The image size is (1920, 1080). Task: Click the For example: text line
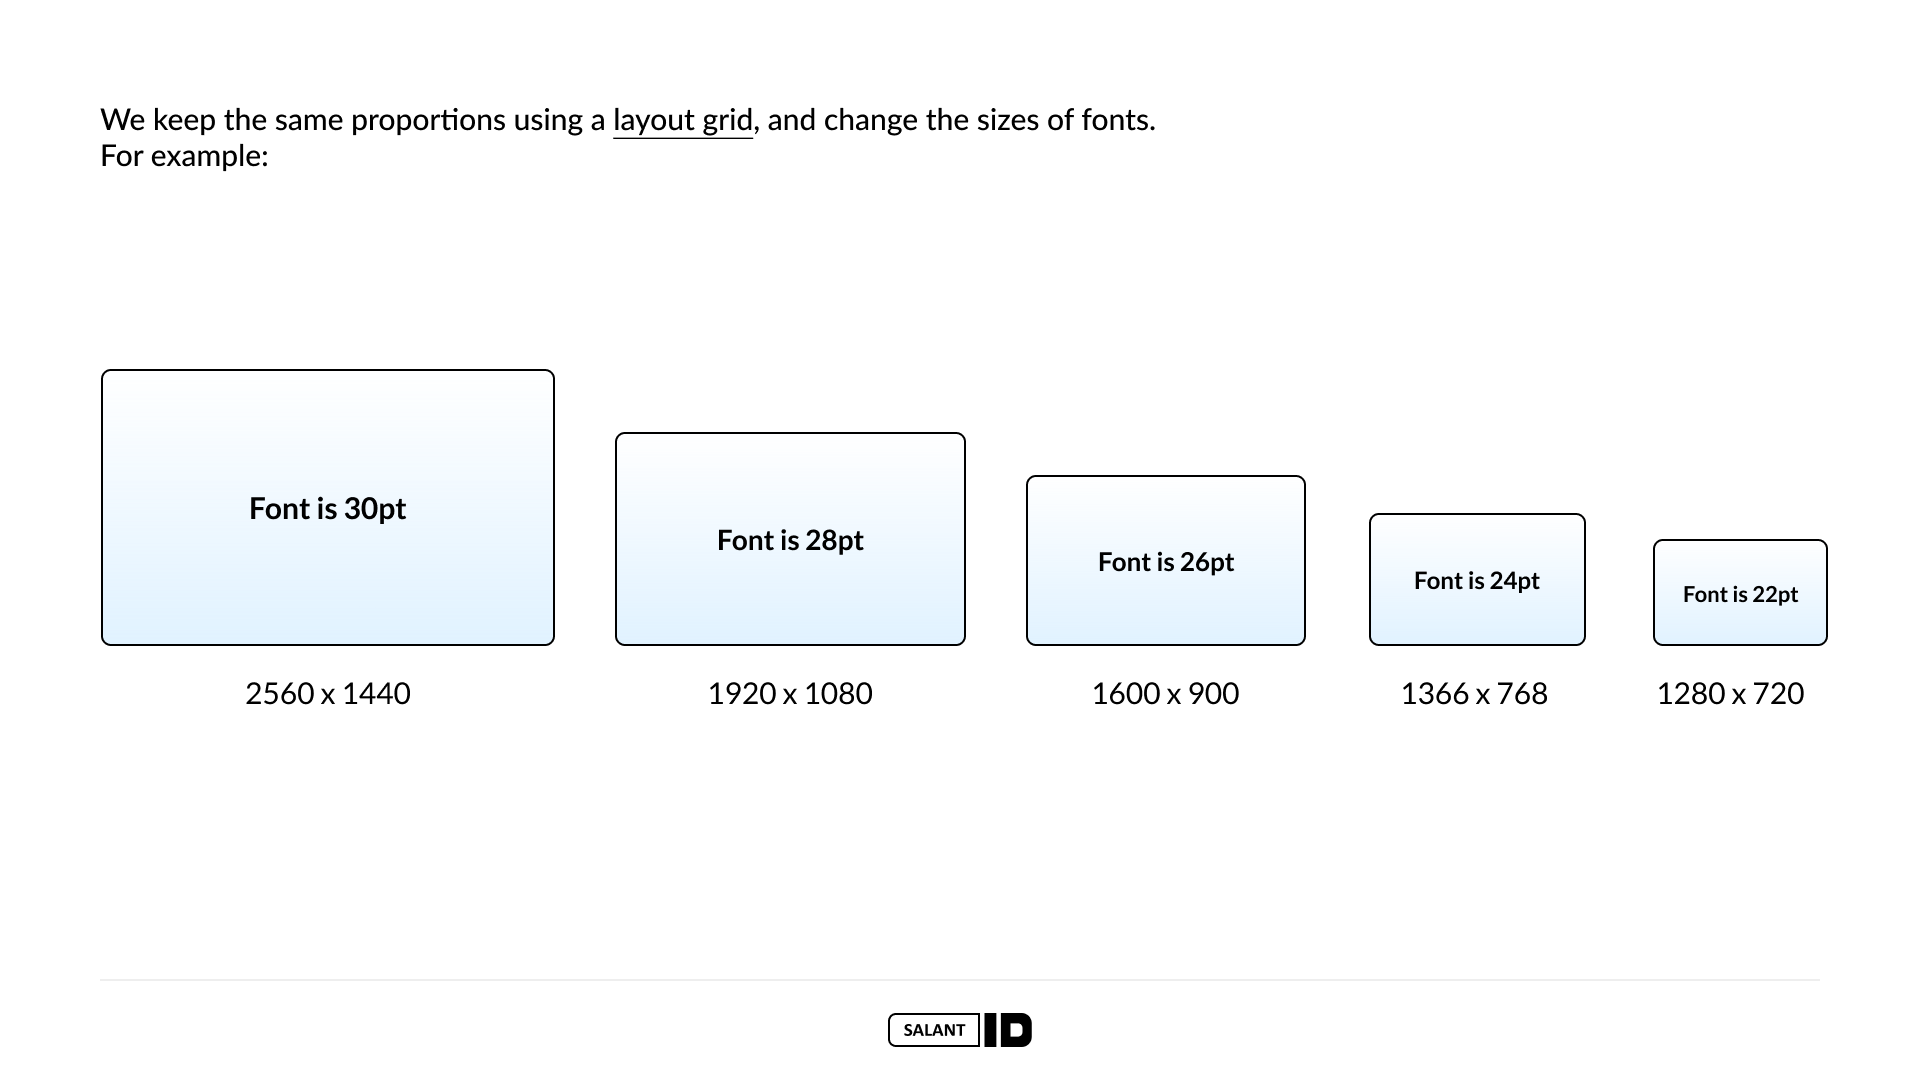tap(184, 157)
